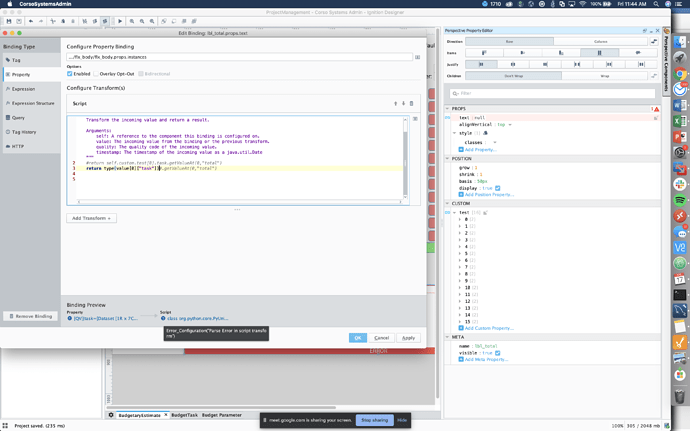
Task: Cancel the Edit Binding dialog
Action: pyautogui.click(x=381, y=338)
